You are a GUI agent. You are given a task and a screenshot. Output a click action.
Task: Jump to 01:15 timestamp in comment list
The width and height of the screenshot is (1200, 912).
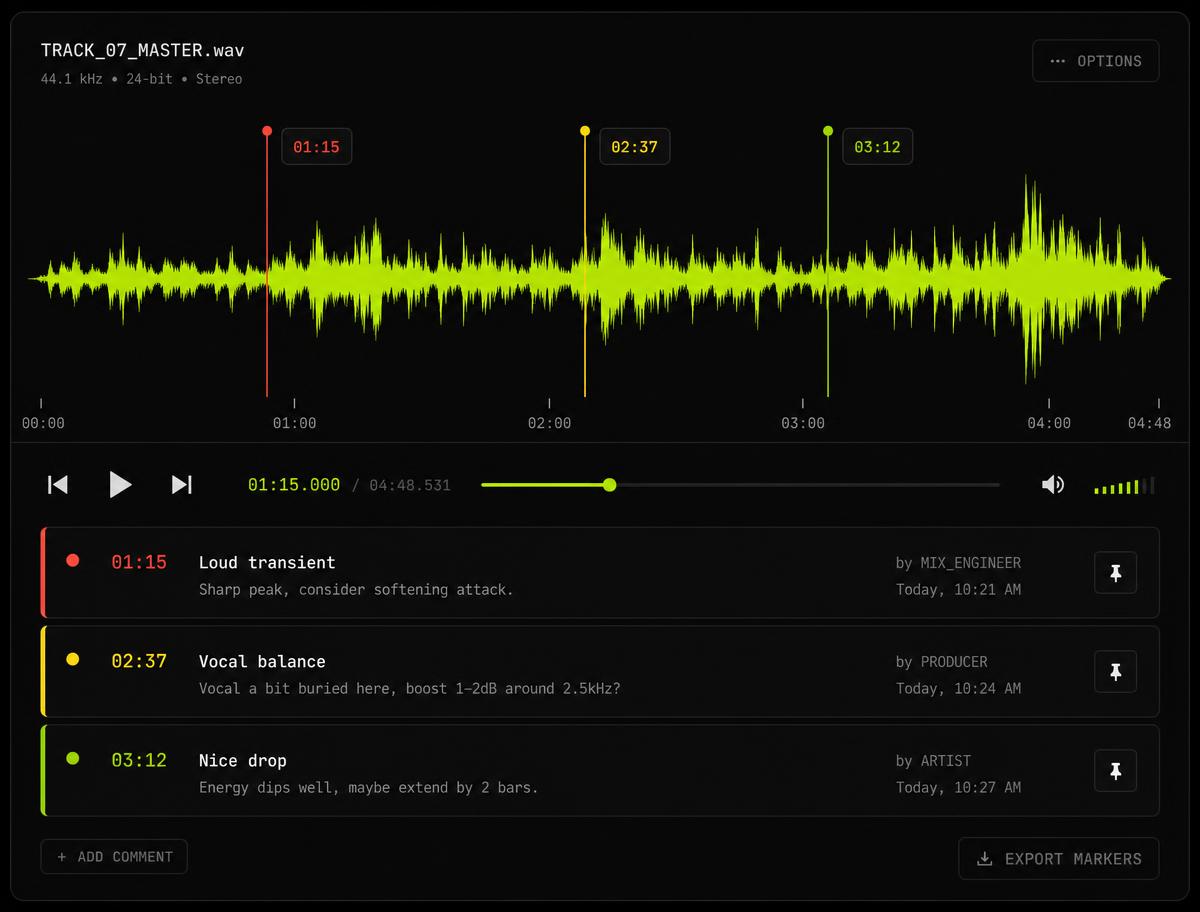(x=139, y=563)
